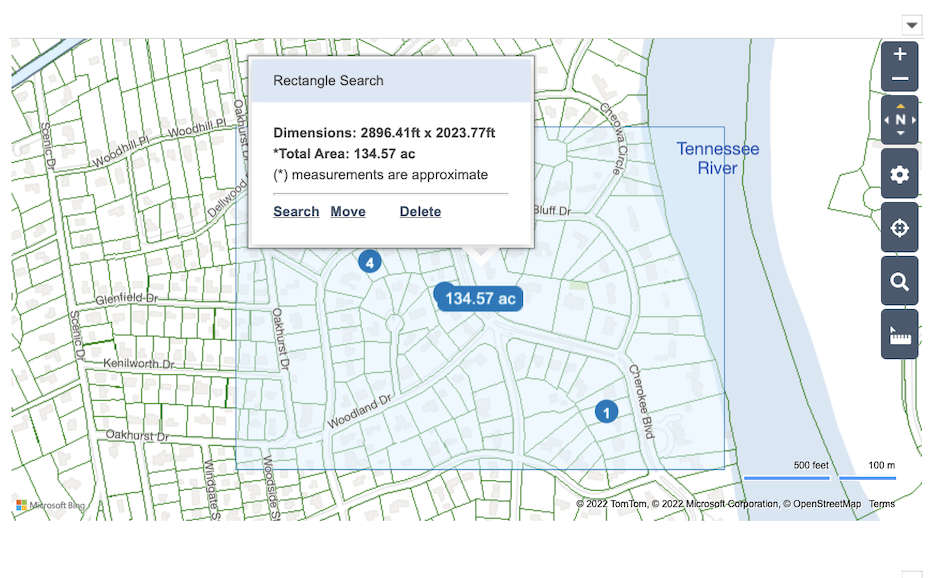
Task: Click the Woodland Dr street label
Action: (x=362, y=411)
